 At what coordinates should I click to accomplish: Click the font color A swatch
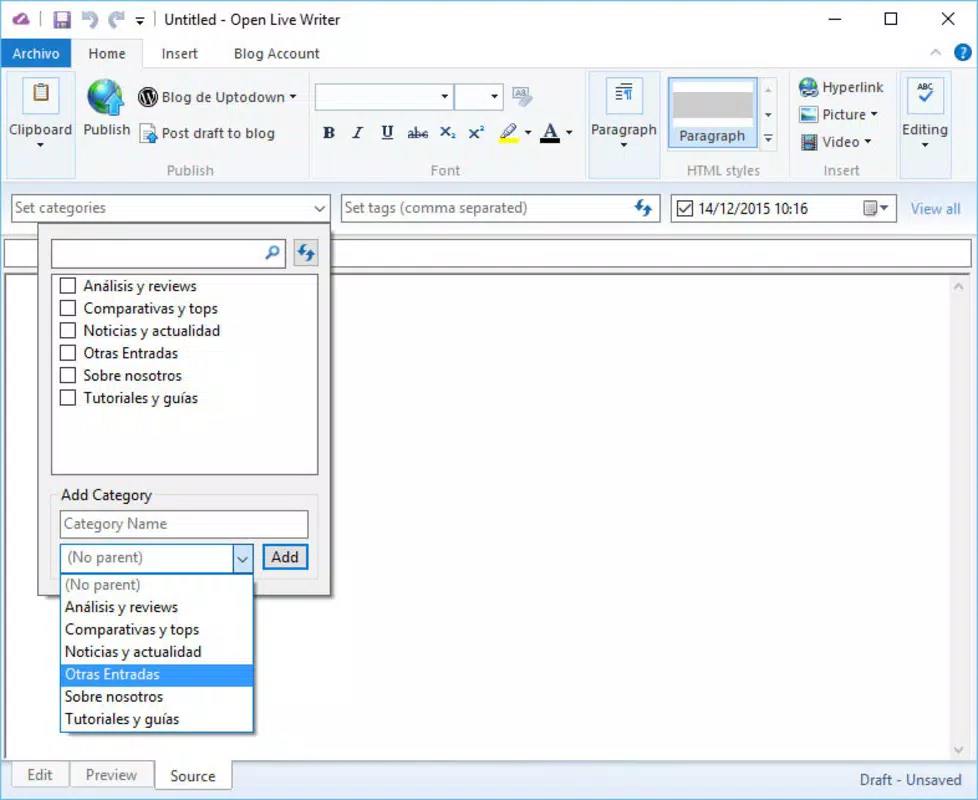click(x=550, y=132)
